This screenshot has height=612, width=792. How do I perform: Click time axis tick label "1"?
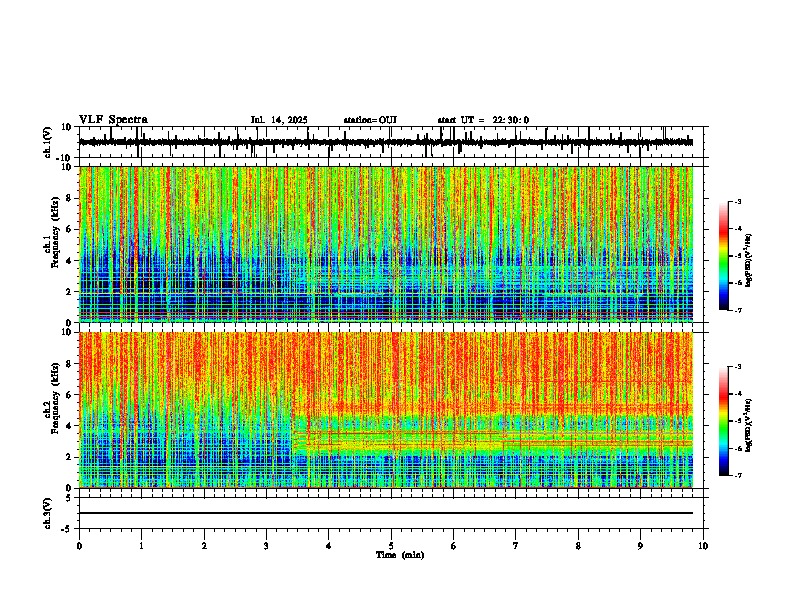(141, 546)
